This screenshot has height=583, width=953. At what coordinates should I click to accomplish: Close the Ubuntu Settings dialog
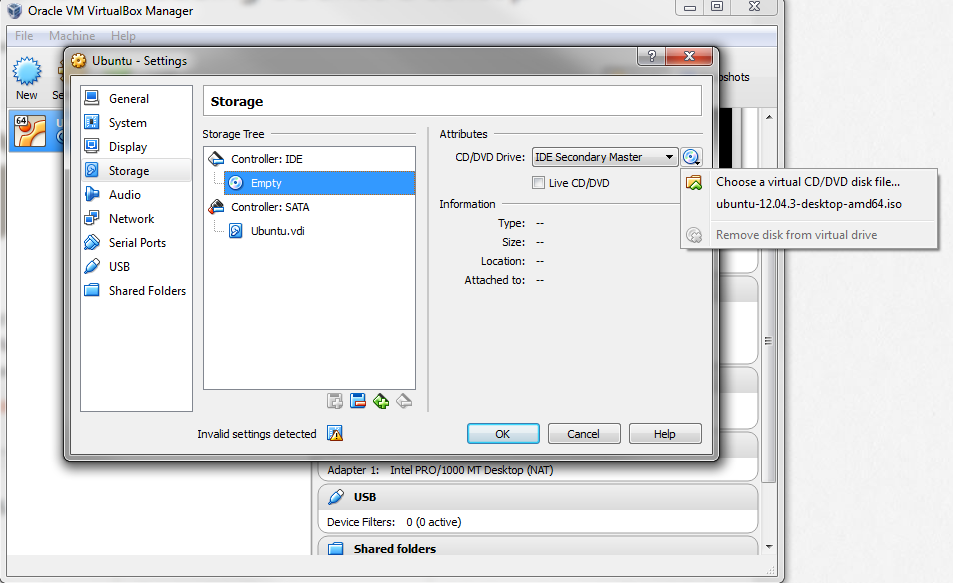coord(689,56)
